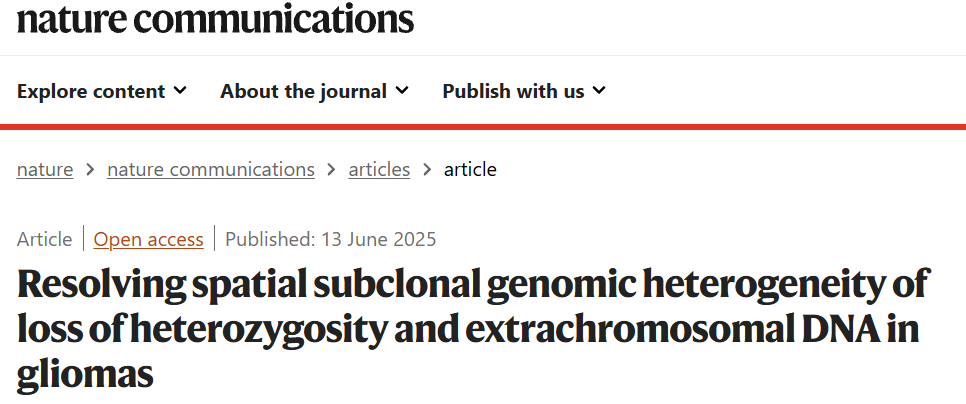Click breadcrumb arrow after the nature link
The image size is (966, 404).
(x=90, y=170)
